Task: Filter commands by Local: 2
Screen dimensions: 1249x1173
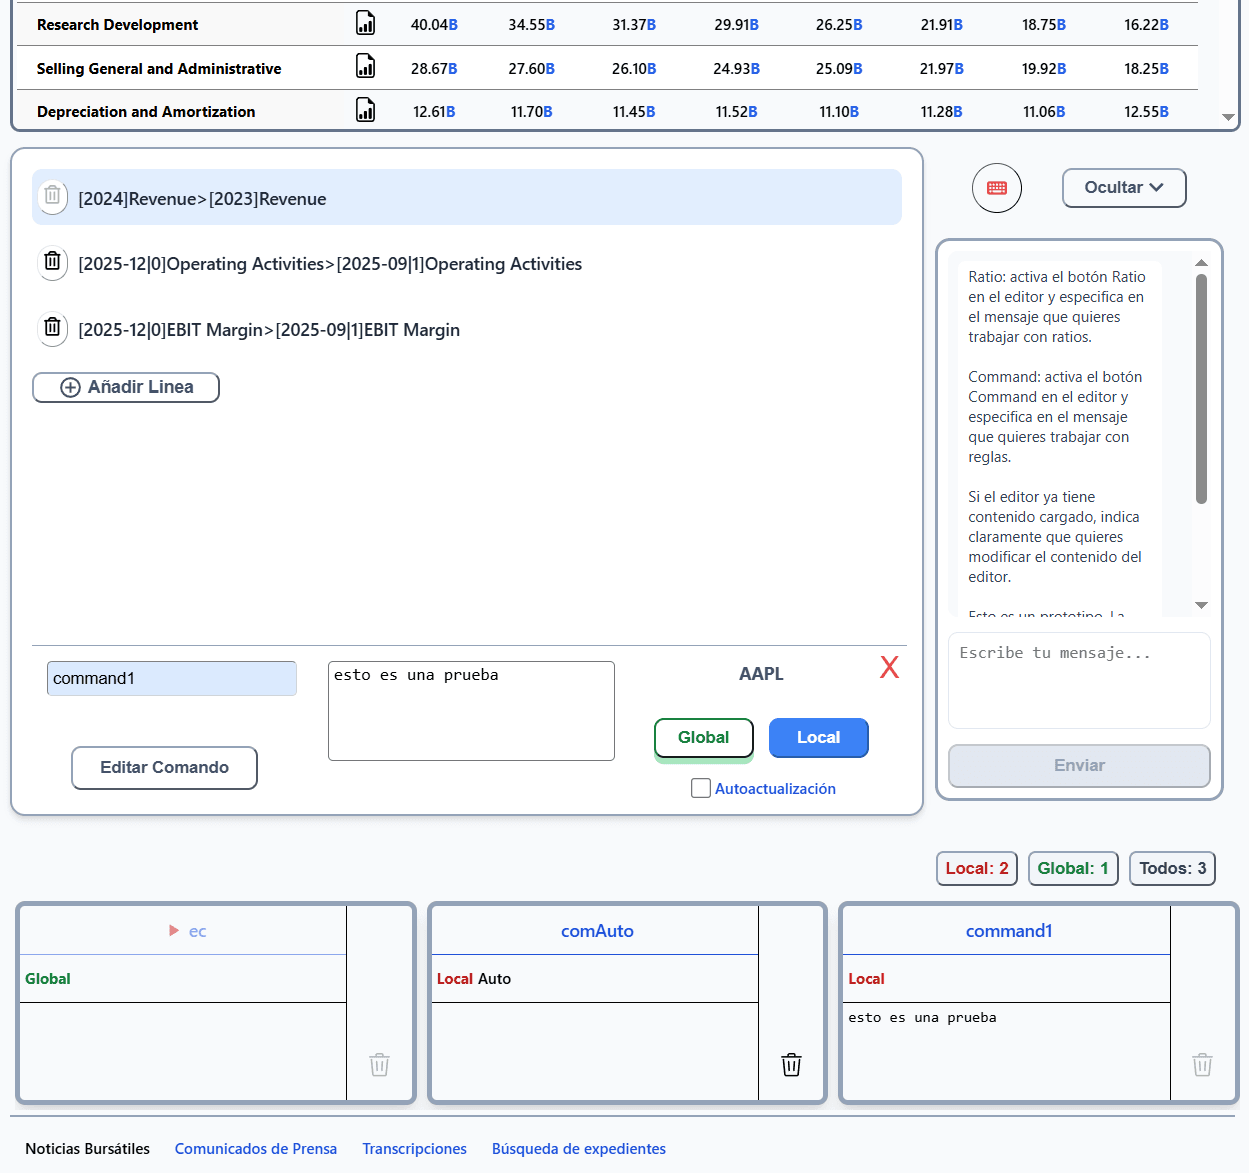Action: (x=977, y=868)
